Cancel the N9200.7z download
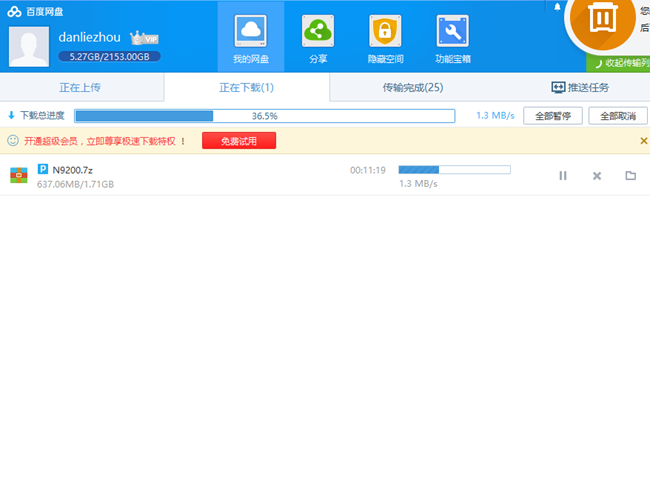The height and width of the screenshot is (478, 650). 597,176
